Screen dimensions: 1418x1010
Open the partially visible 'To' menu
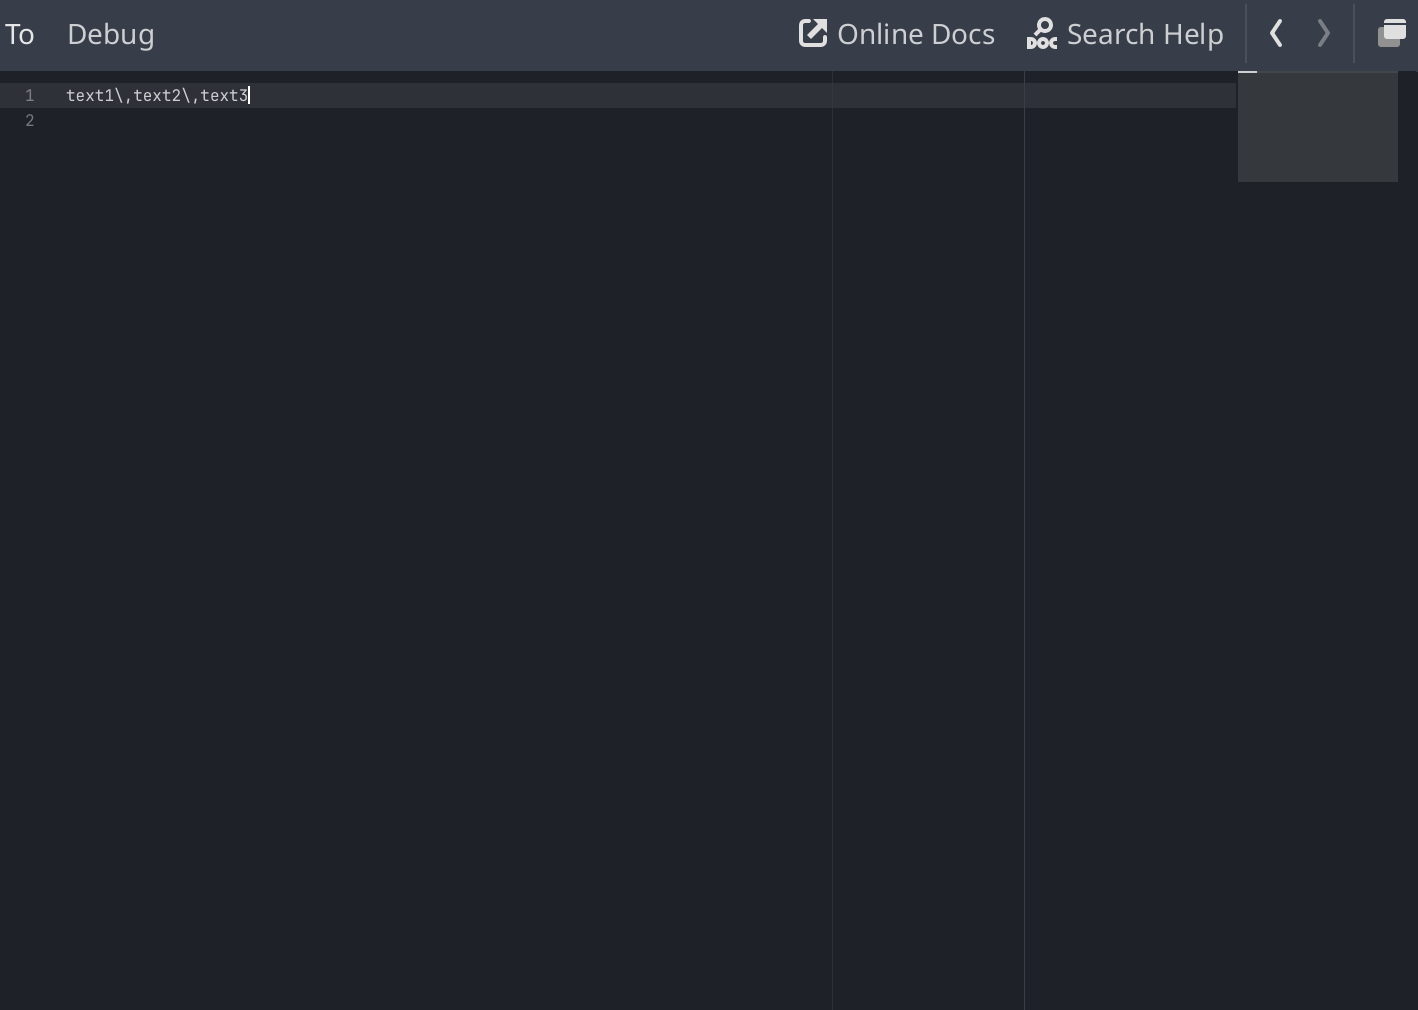pyautogui.click(x=19, y=34)
